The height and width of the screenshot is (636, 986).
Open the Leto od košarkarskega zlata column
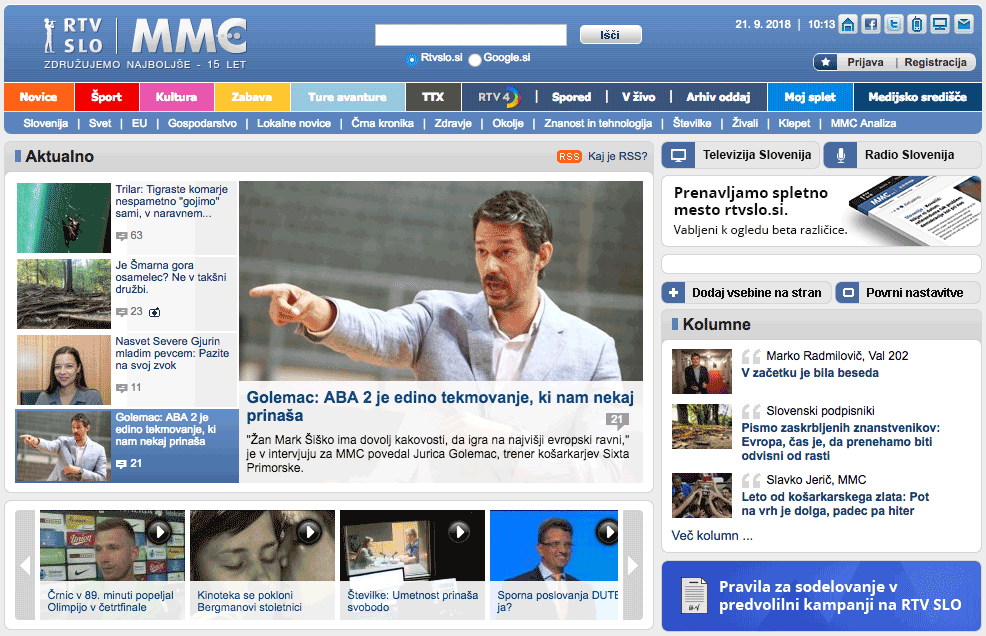(x=835, y=504)
